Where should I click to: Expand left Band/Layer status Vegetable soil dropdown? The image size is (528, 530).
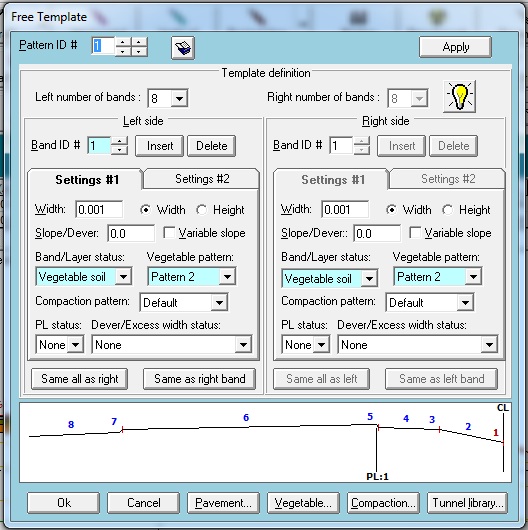click(x=83, y=277)
